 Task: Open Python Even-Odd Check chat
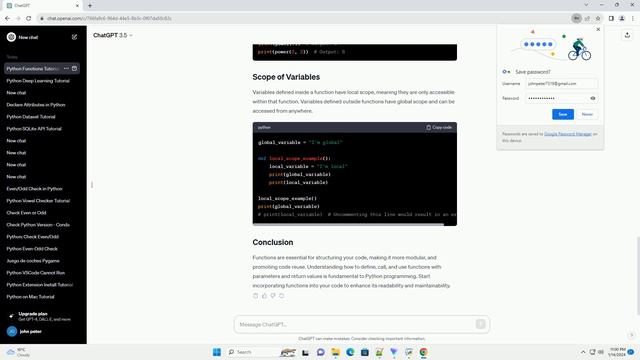[32, 249]
